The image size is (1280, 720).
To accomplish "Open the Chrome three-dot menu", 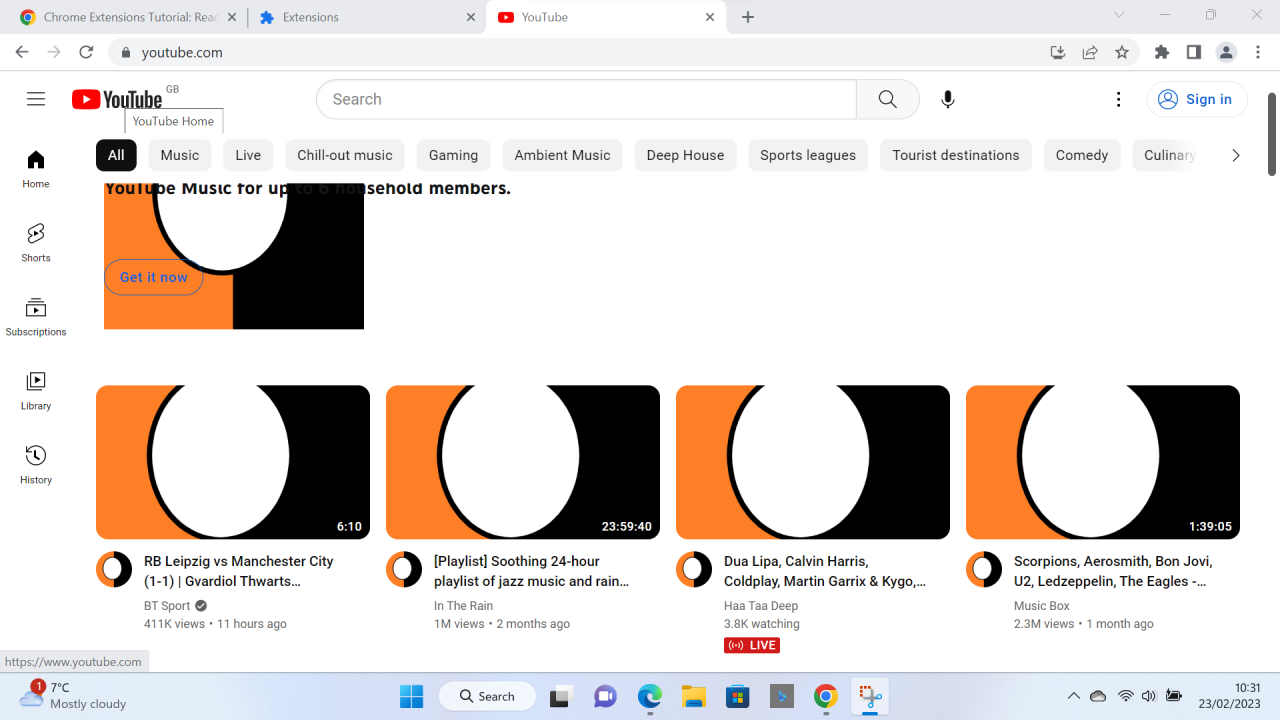I will click(1258, 52).
